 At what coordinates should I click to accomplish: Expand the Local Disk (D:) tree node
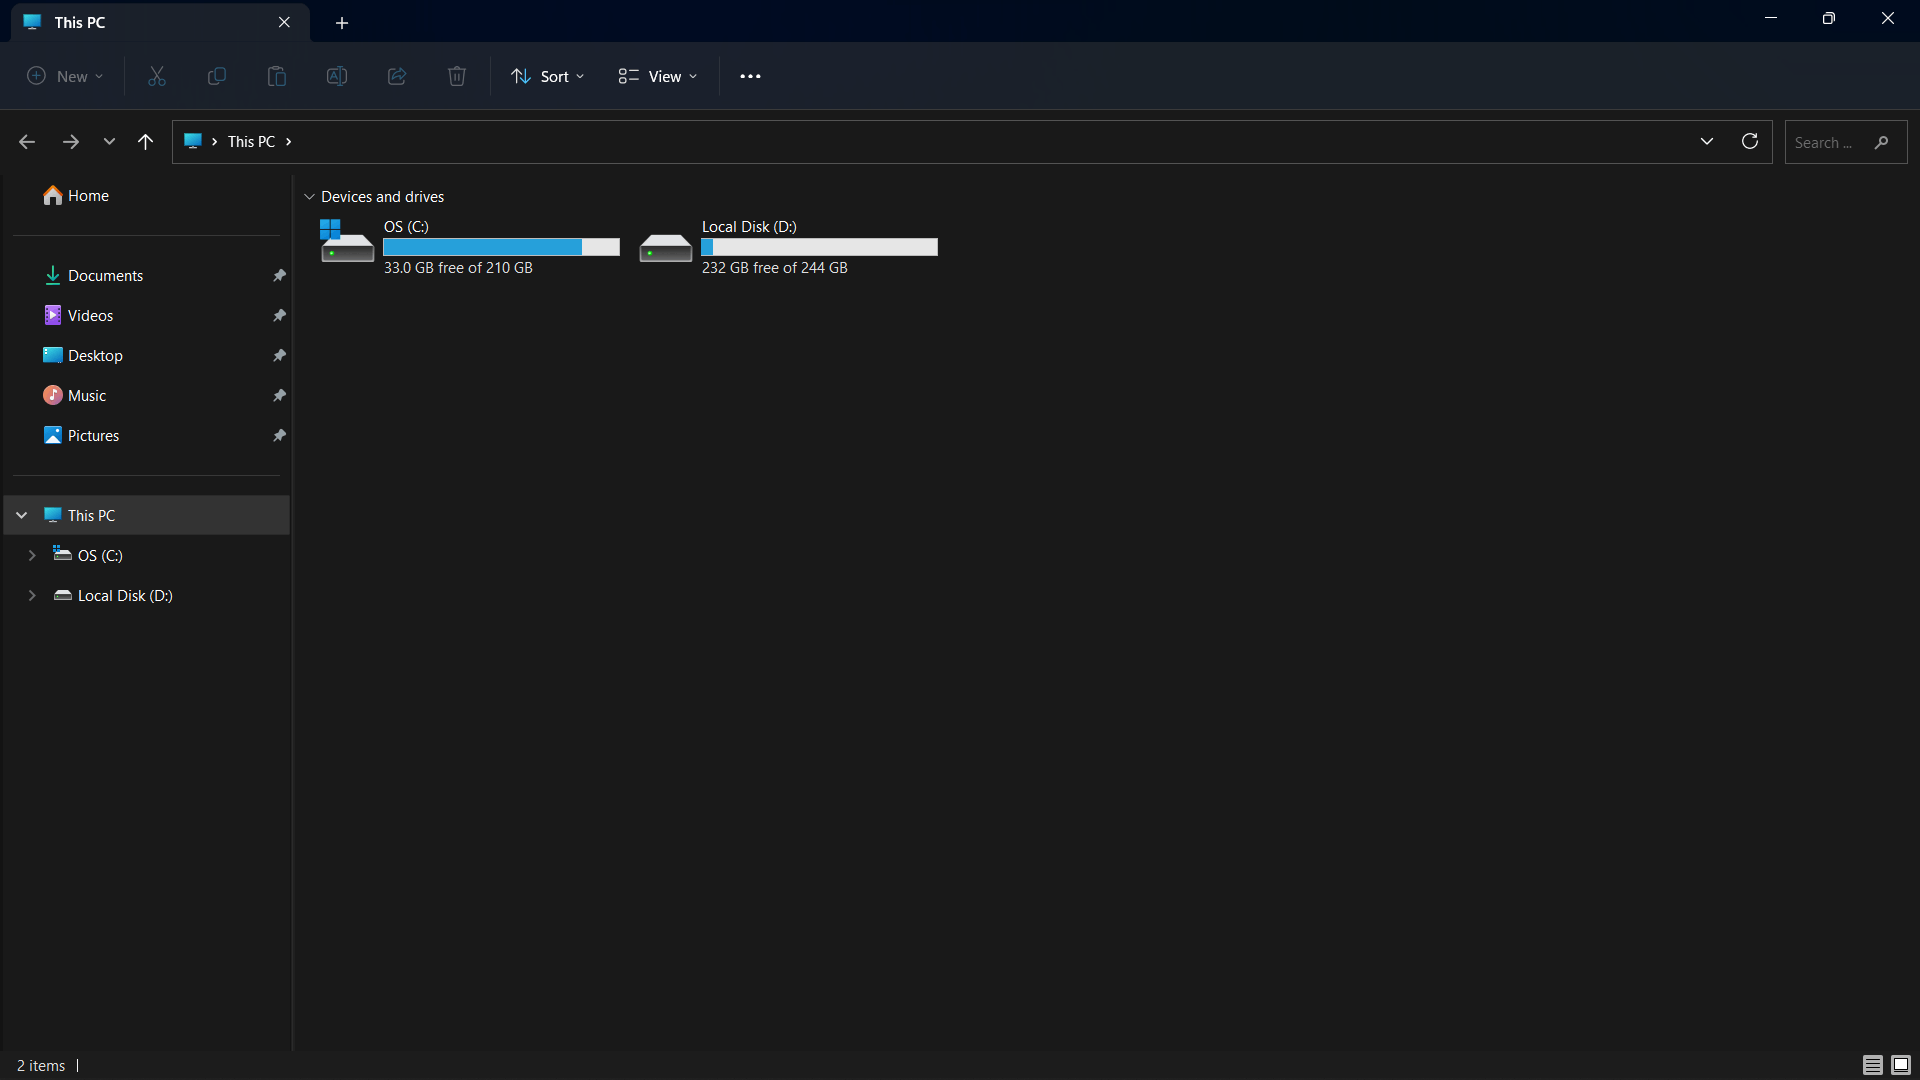(x=32, y=595)
